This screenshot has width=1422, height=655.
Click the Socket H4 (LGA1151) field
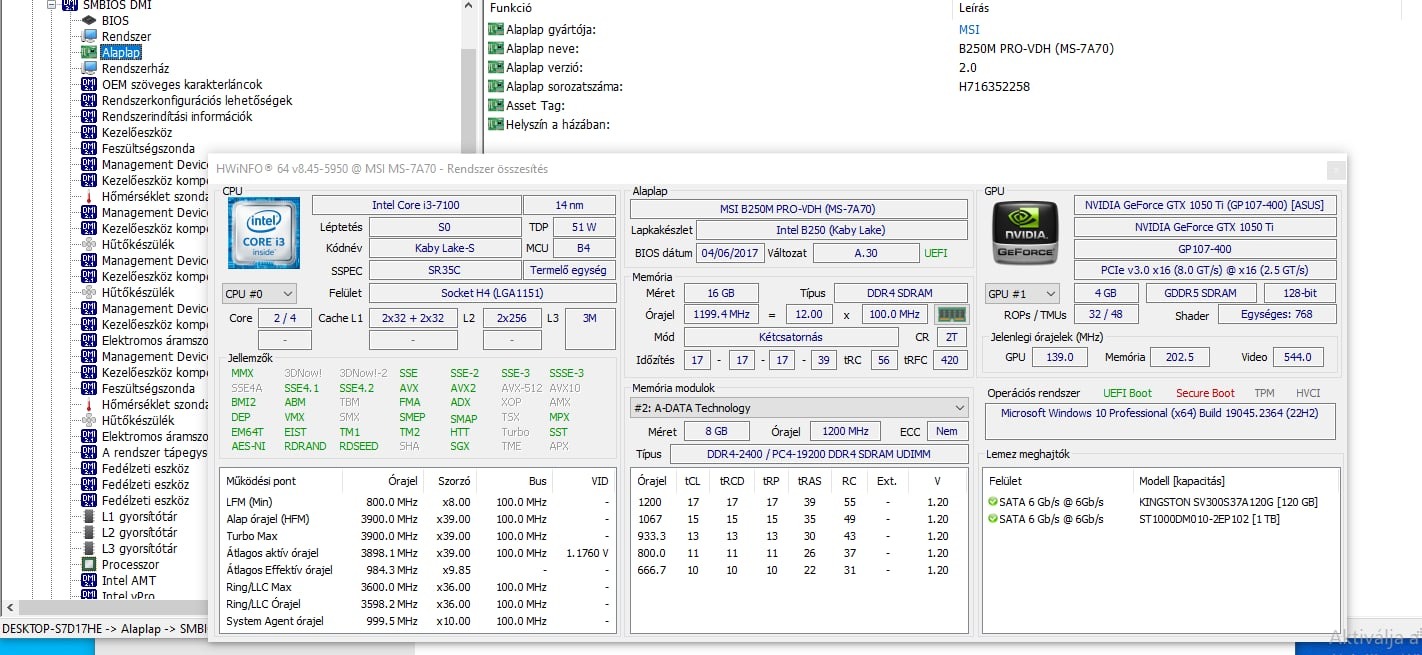click(492, 293)
